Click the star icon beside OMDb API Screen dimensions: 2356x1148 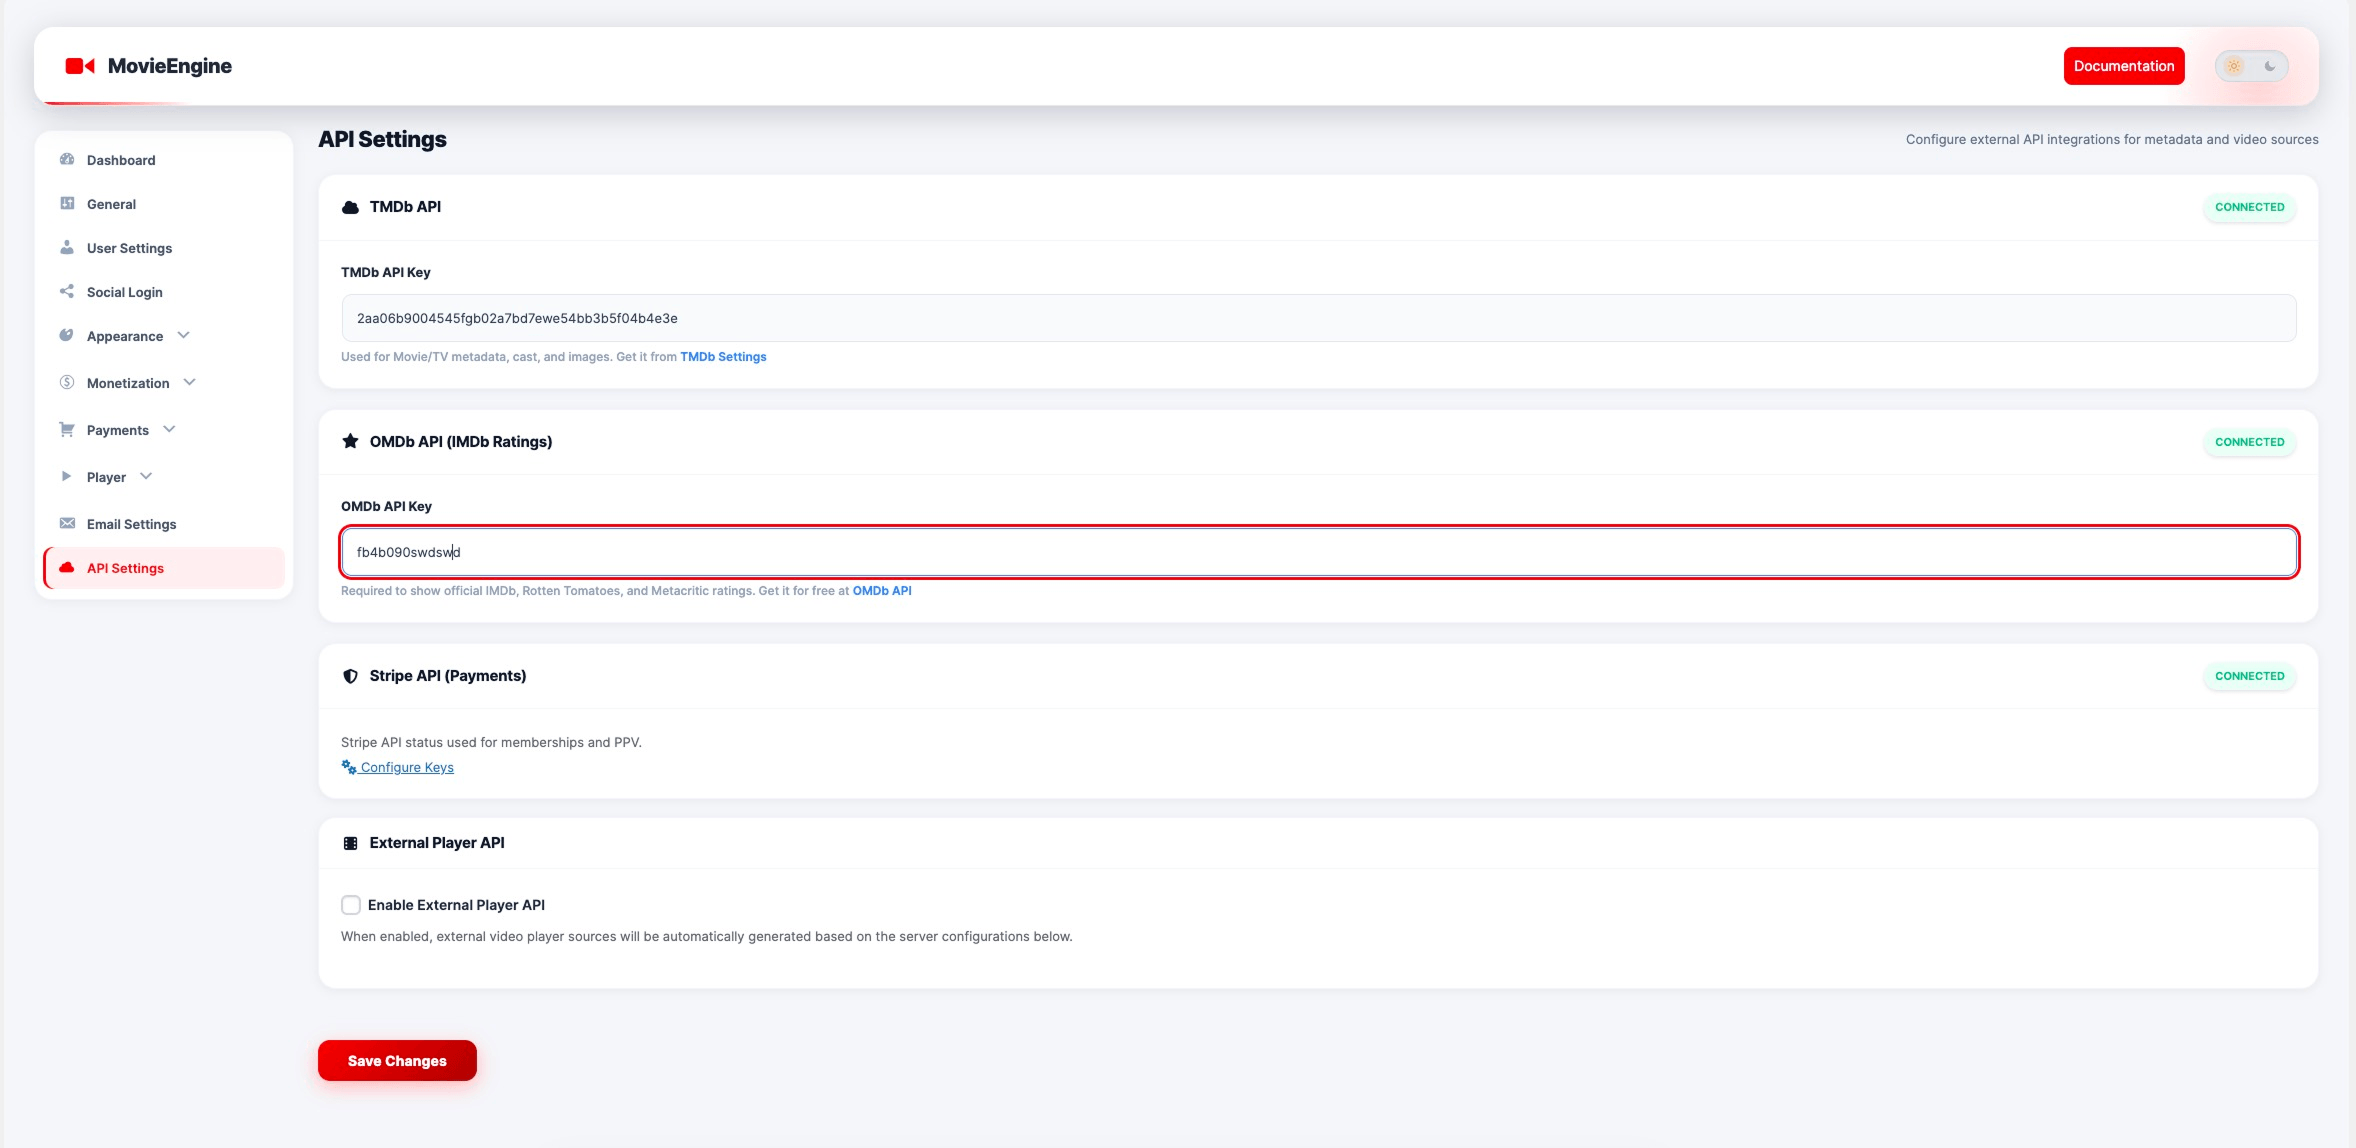click(x=349, y=440)
